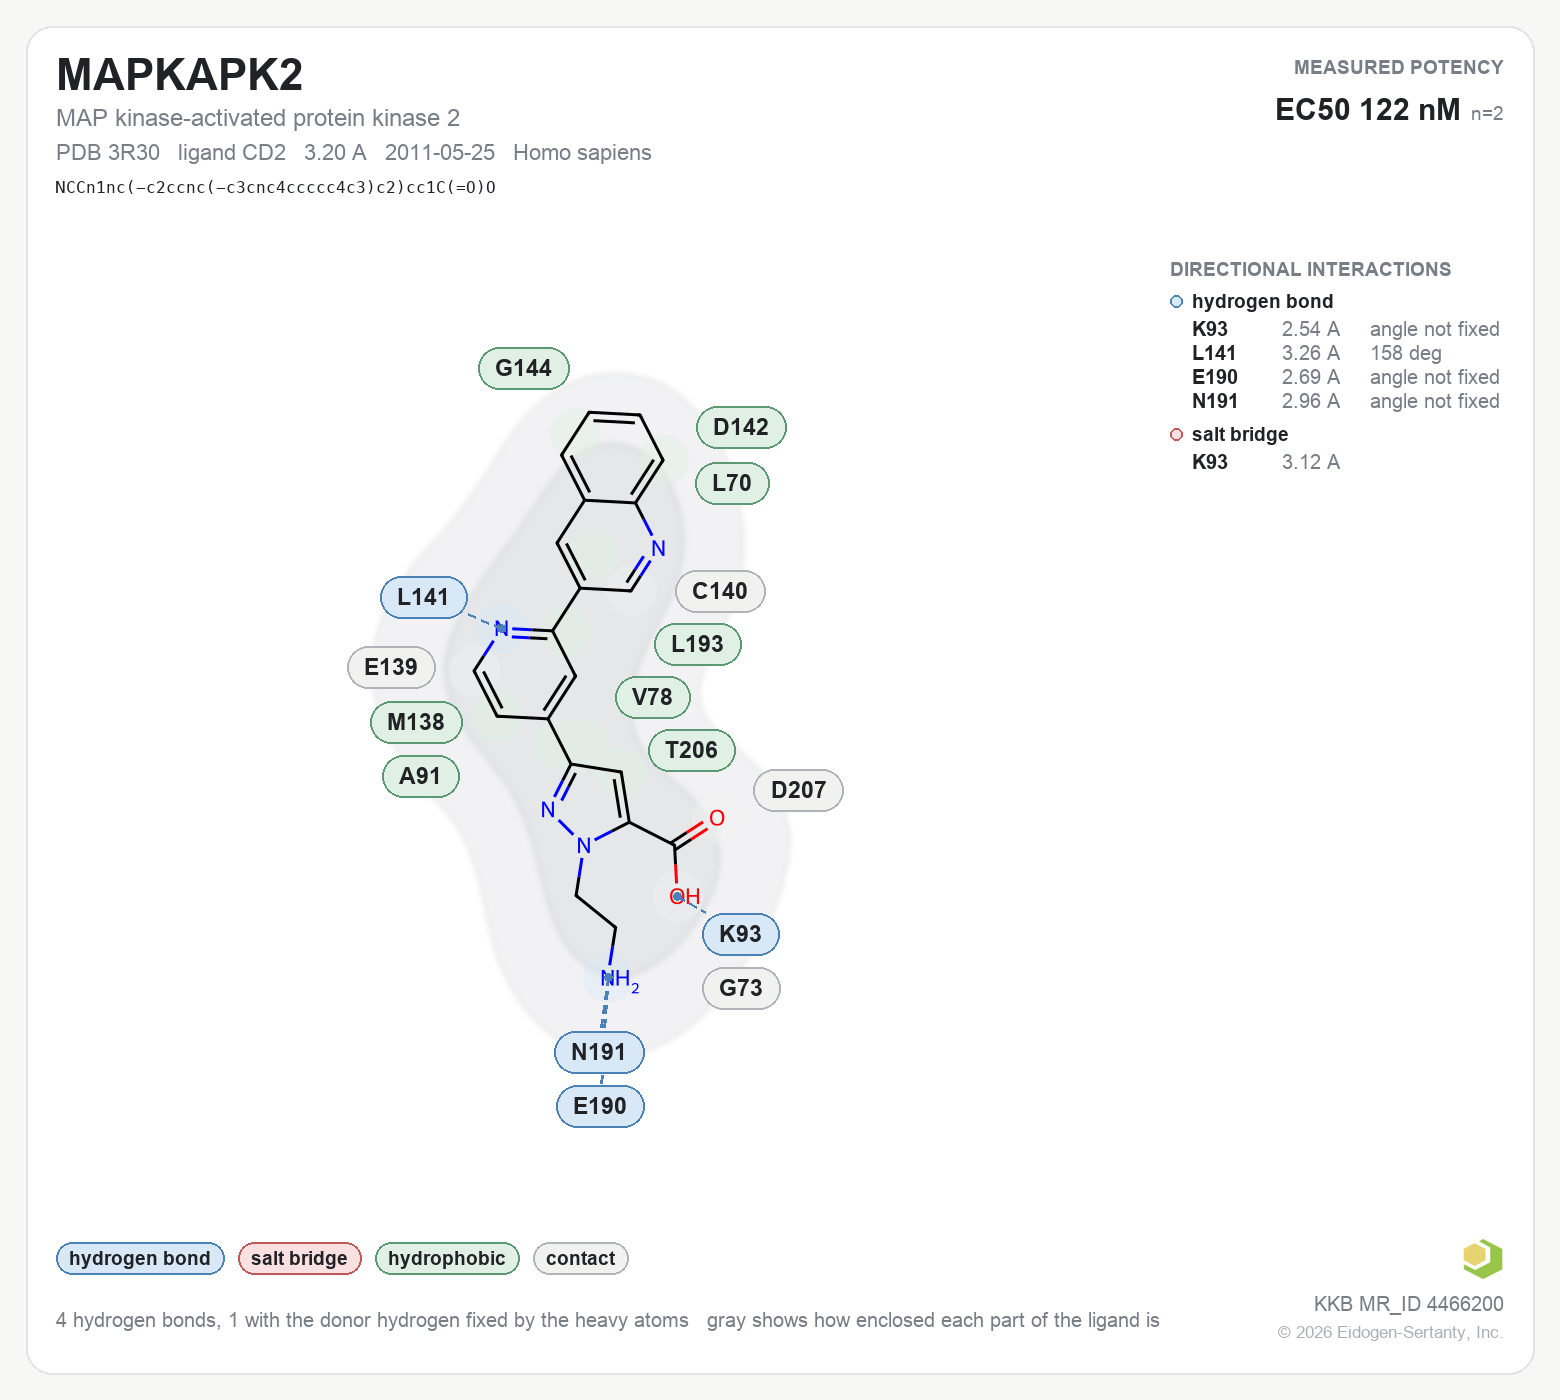Click the G144 residue label
Image resolution: width=1560 pixels, height=1400 pixels.
pos(524,368)
